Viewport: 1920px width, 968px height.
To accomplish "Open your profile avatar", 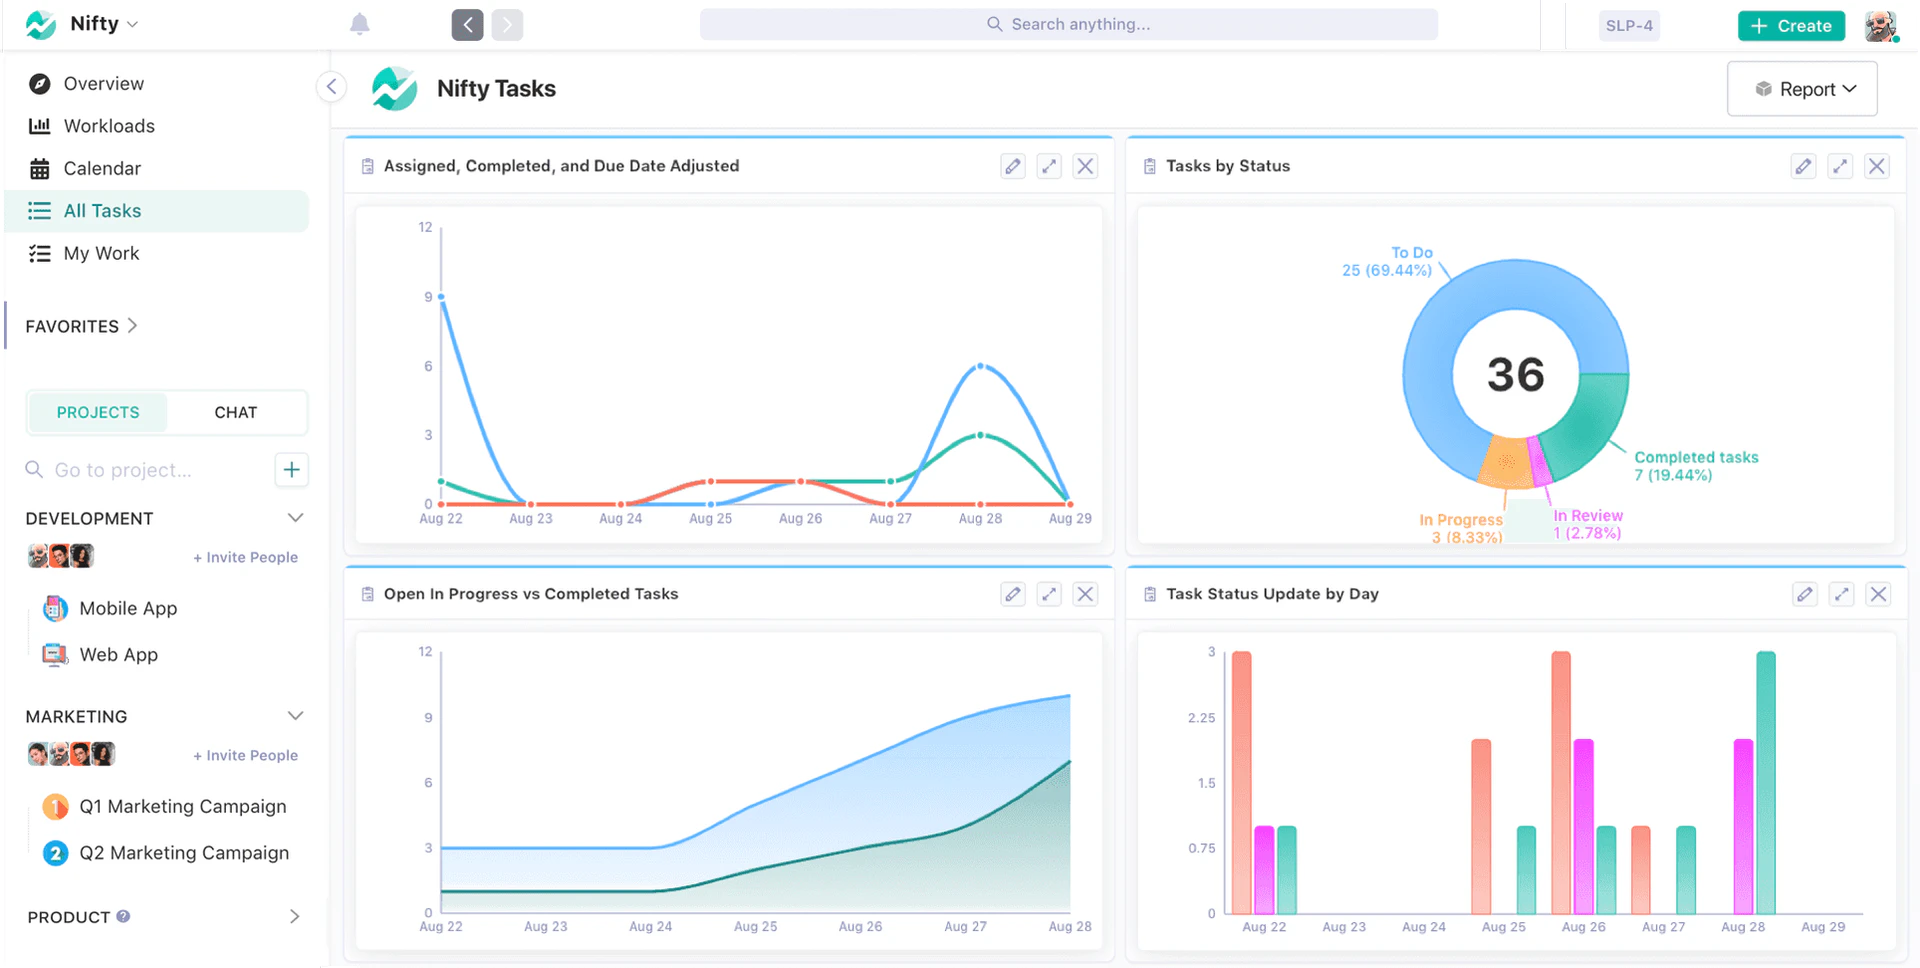I will pos(1881,25).
